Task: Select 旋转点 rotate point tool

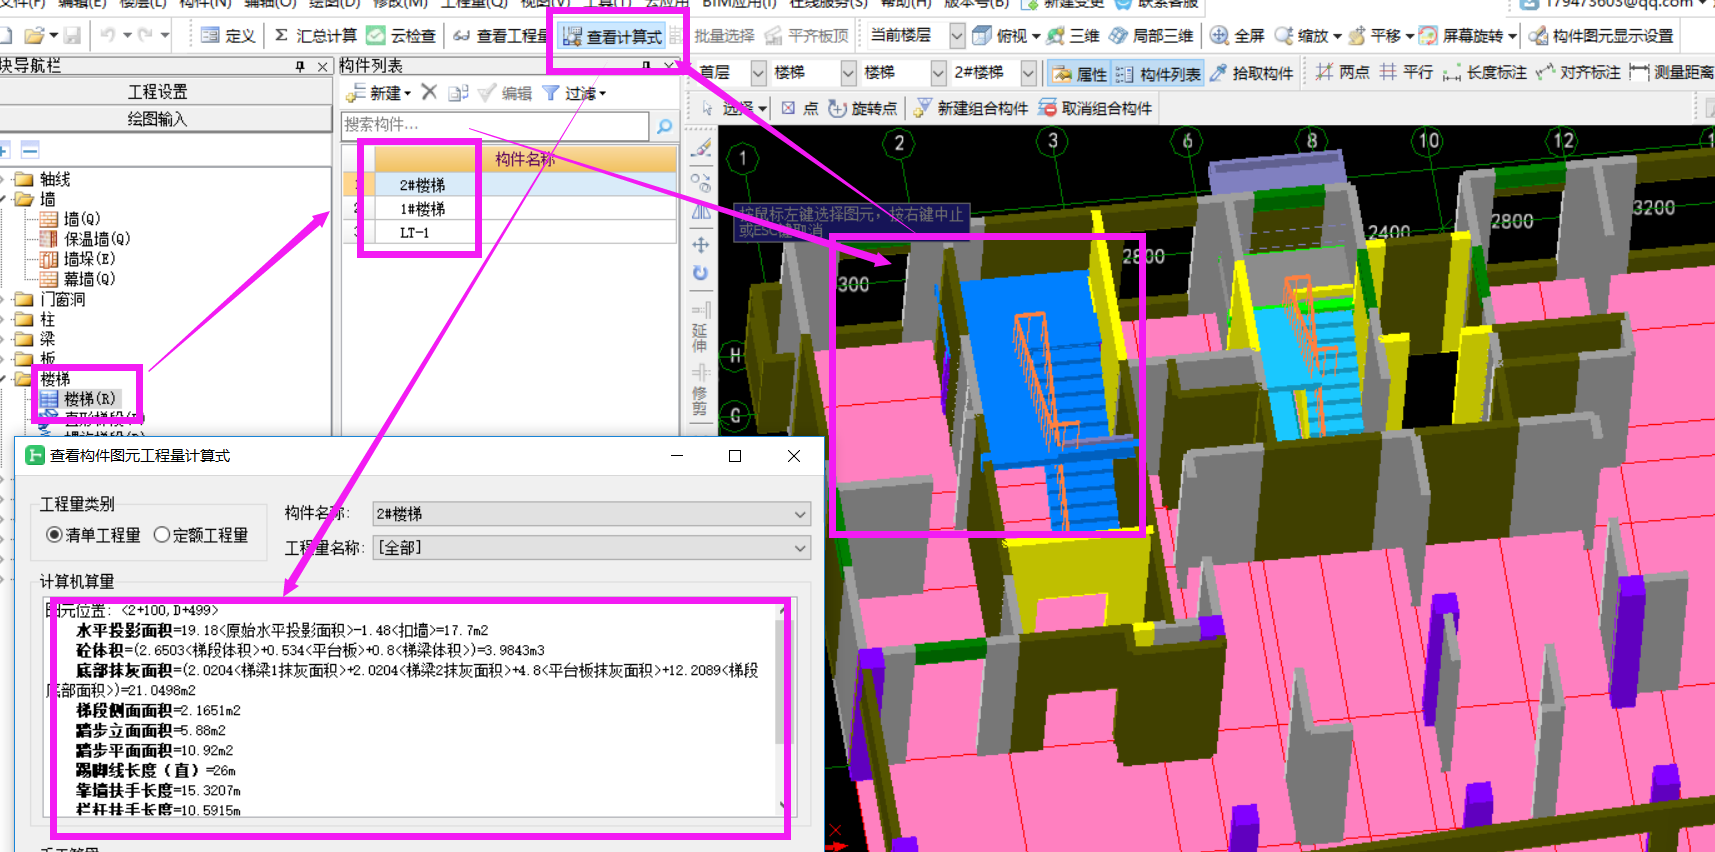Action: (862, 108)
